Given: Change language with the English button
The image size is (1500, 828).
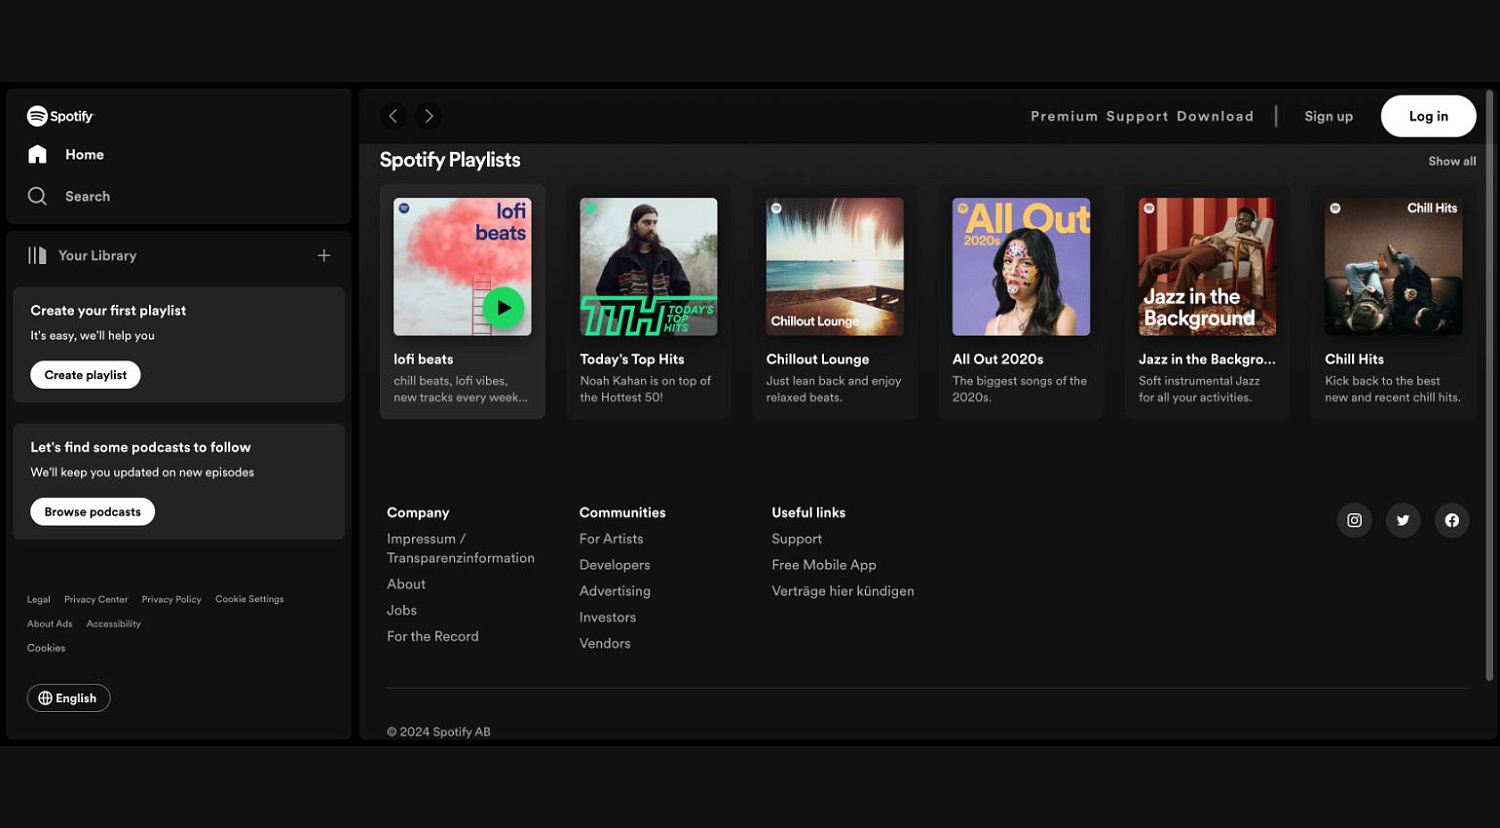Looking at the screenshot, I should pyautogui.click(x=68, y=698).
